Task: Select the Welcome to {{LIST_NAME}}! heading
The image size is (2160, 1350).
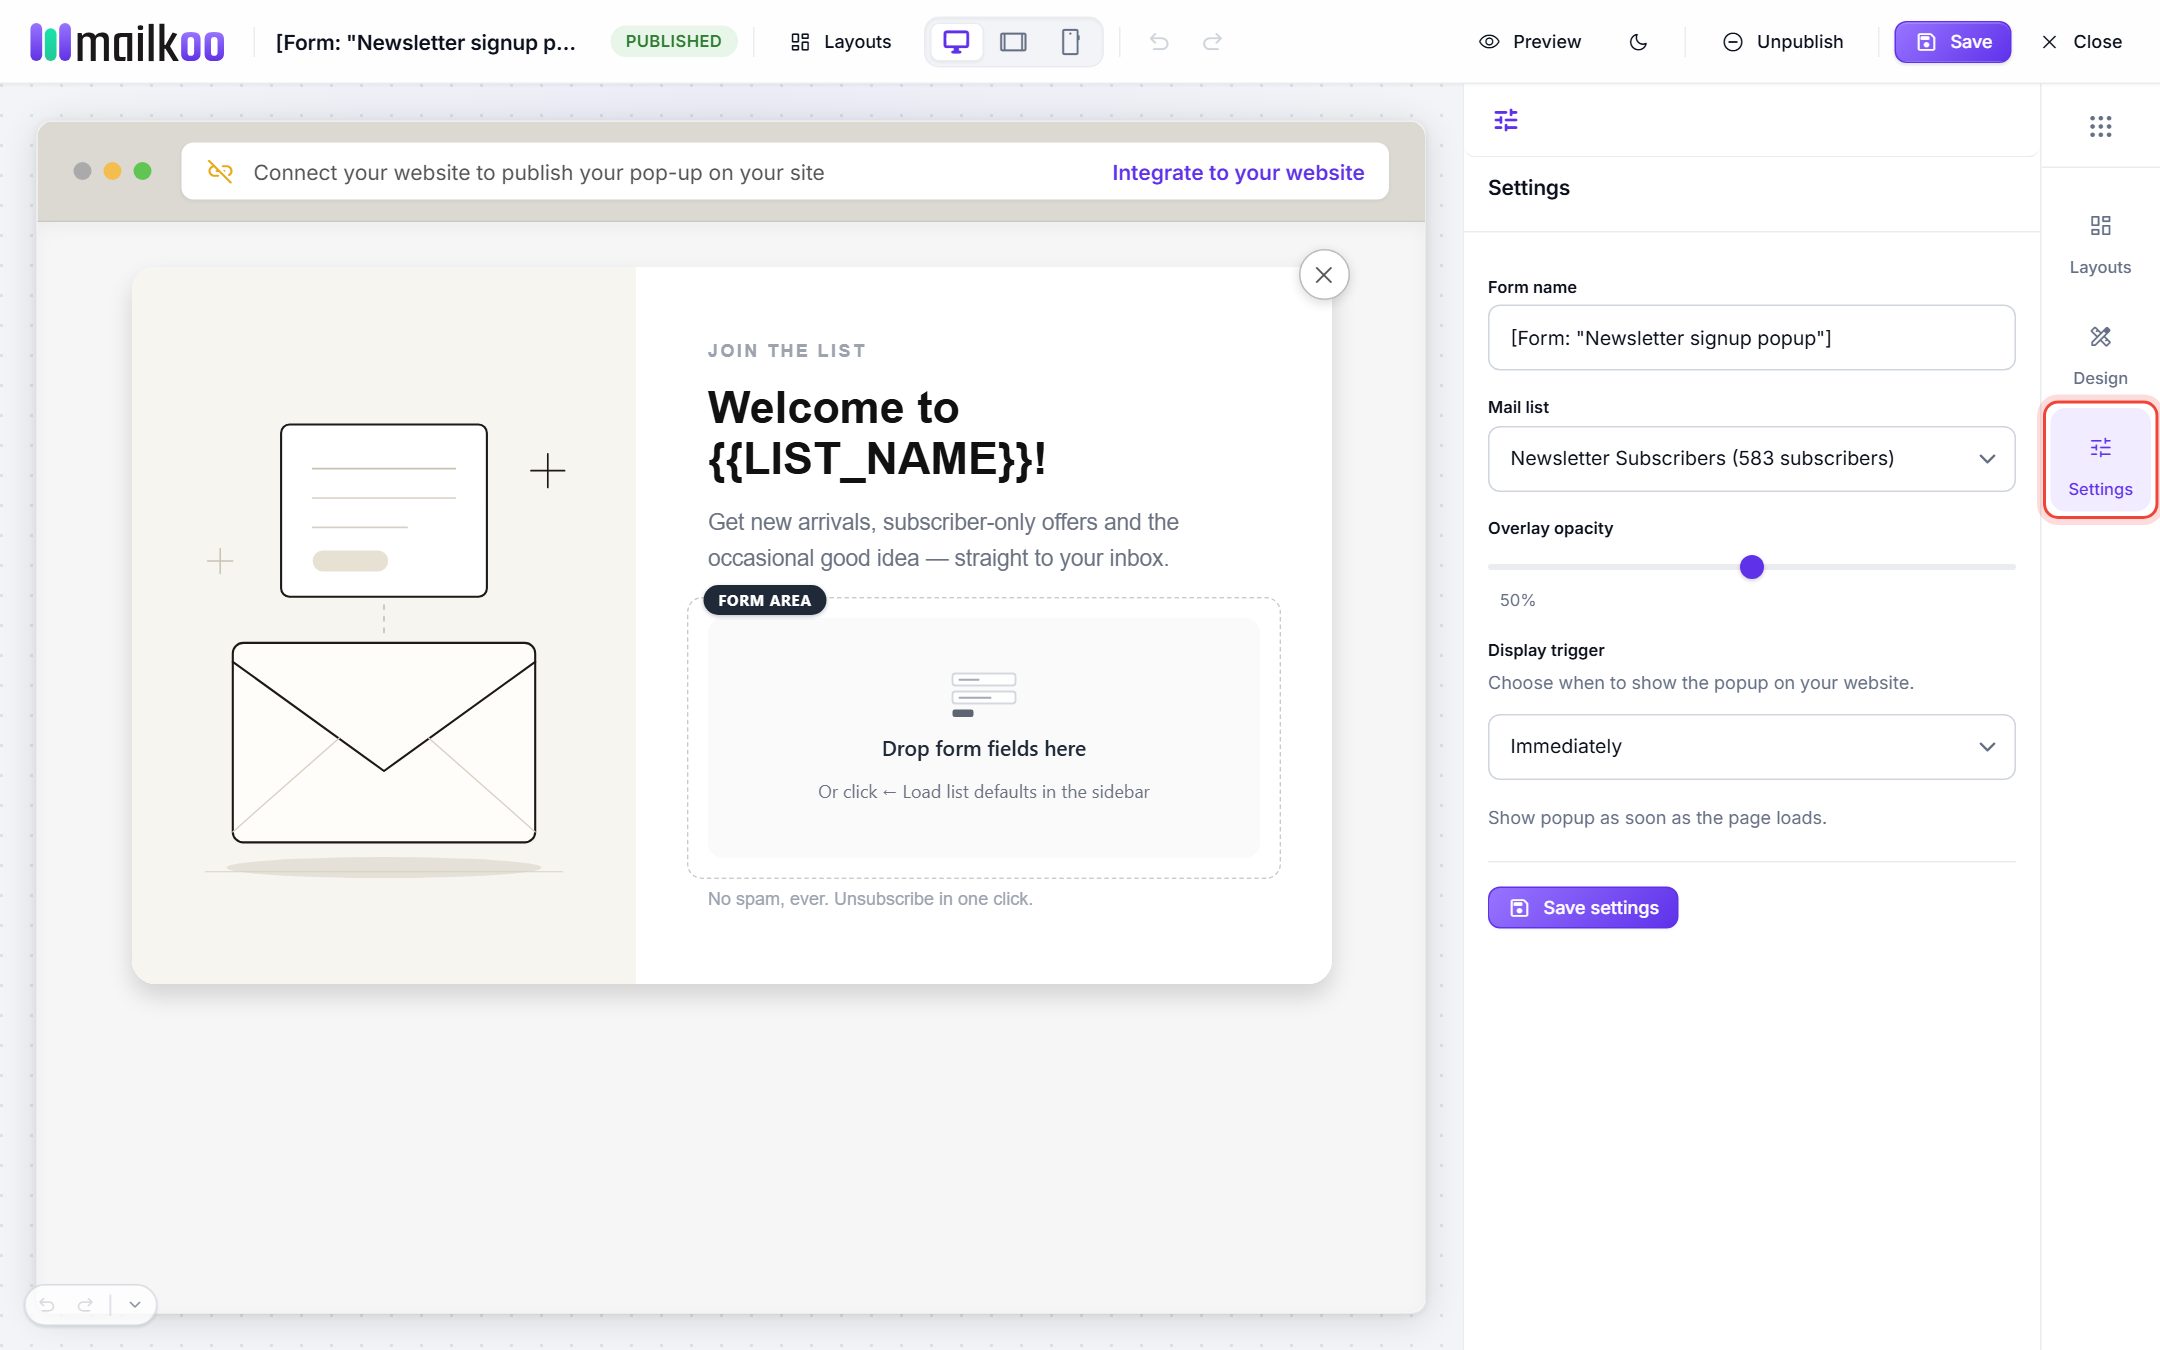Action: coord(877,433)
